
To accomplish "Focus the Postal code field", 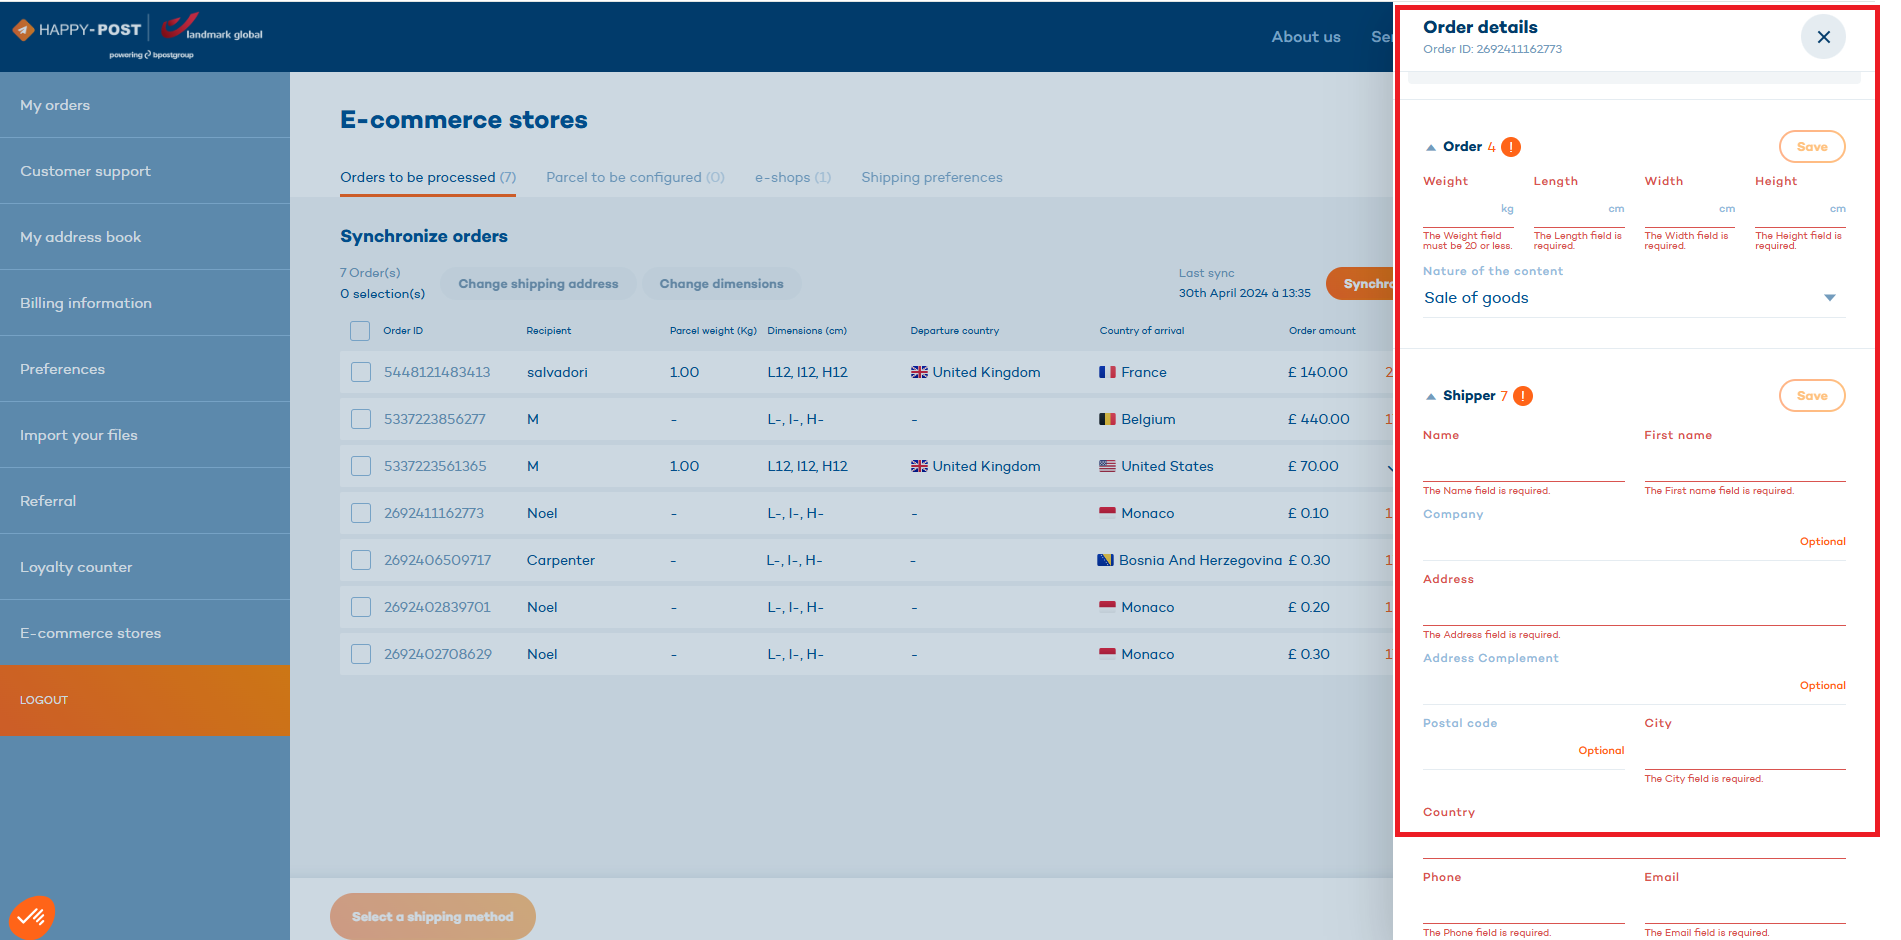I will [x=1524, y=752].
